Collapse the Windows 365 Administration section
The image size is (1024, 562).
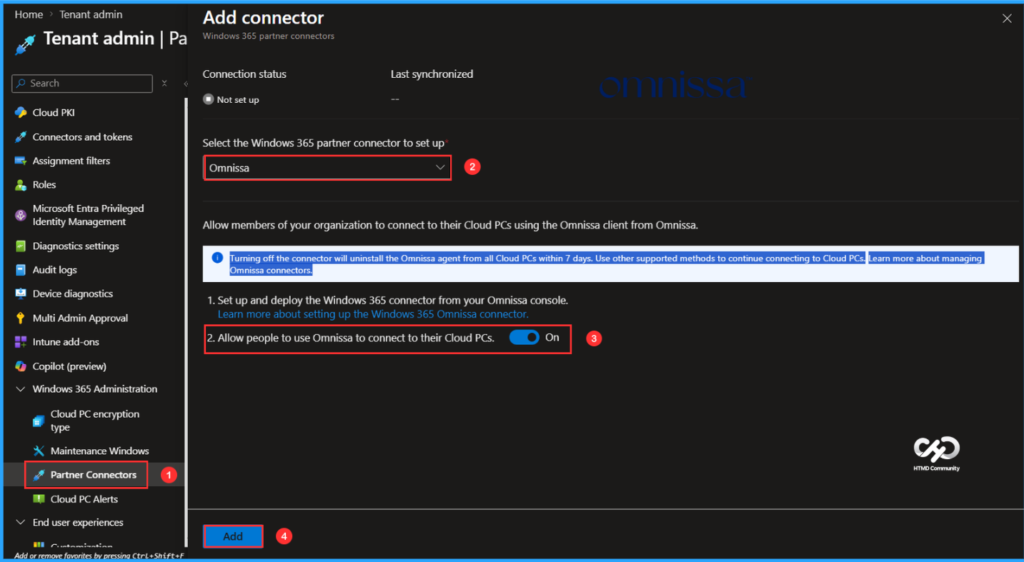point(20,389)
